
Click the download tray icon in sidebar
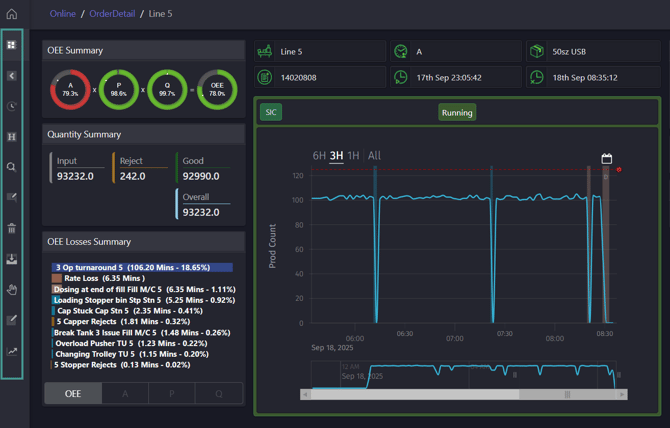tap(12, 259)
